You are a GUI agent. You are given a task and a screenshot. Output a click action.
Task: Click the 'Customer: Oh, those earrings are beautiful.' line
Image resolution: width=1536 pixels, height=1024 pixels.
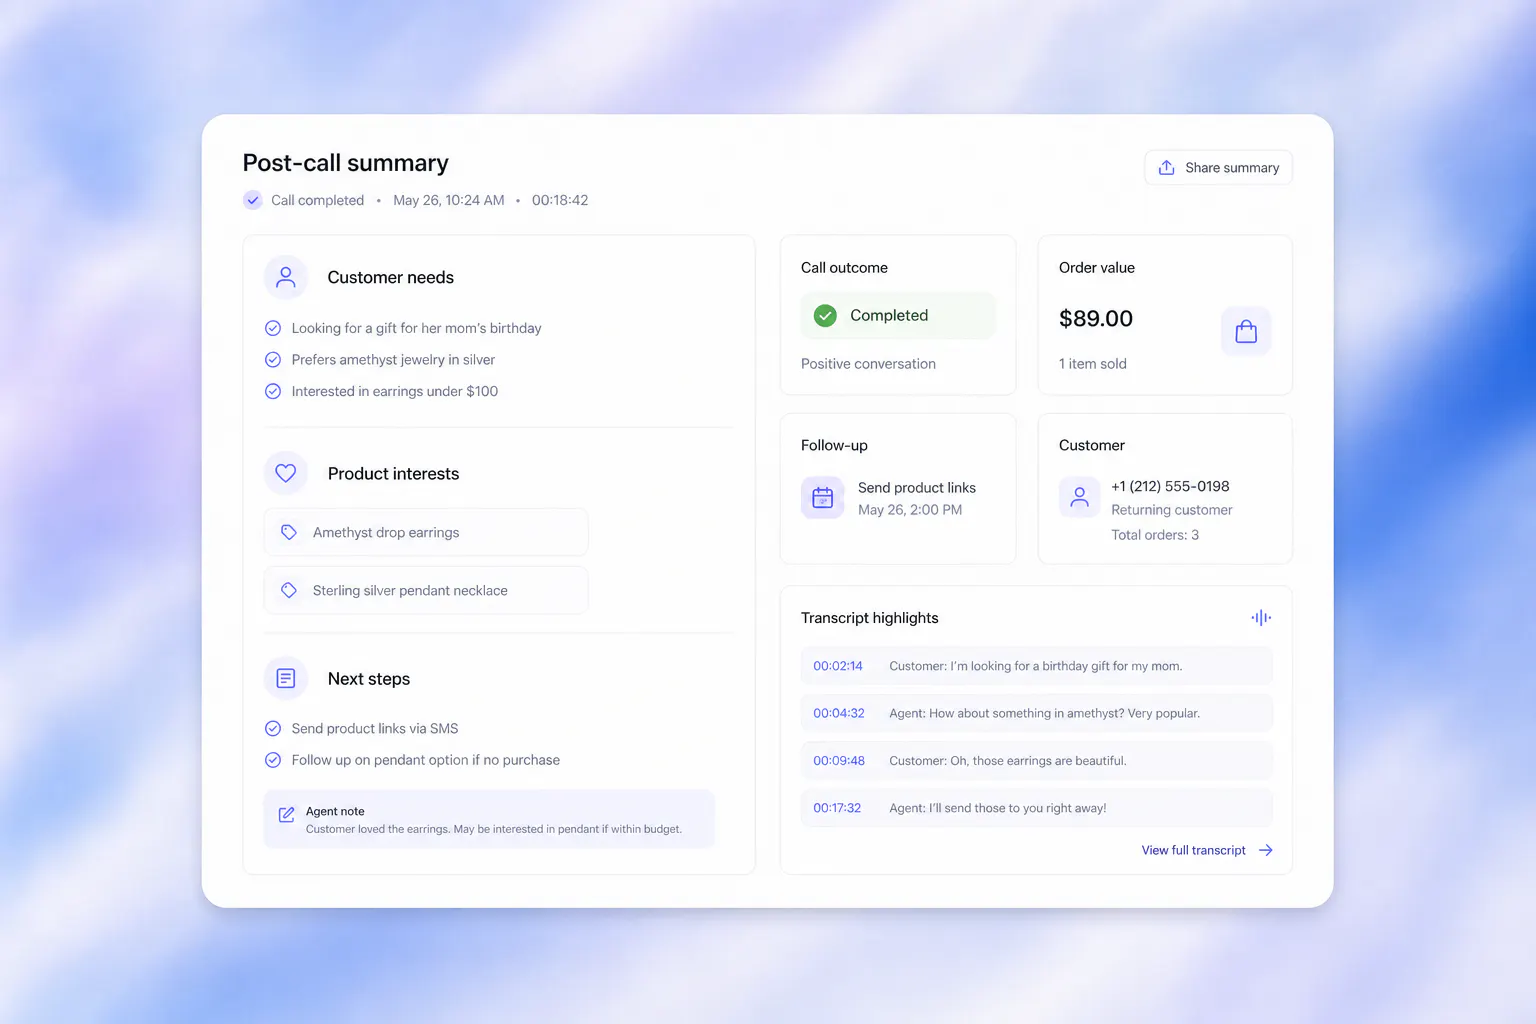1008,761
